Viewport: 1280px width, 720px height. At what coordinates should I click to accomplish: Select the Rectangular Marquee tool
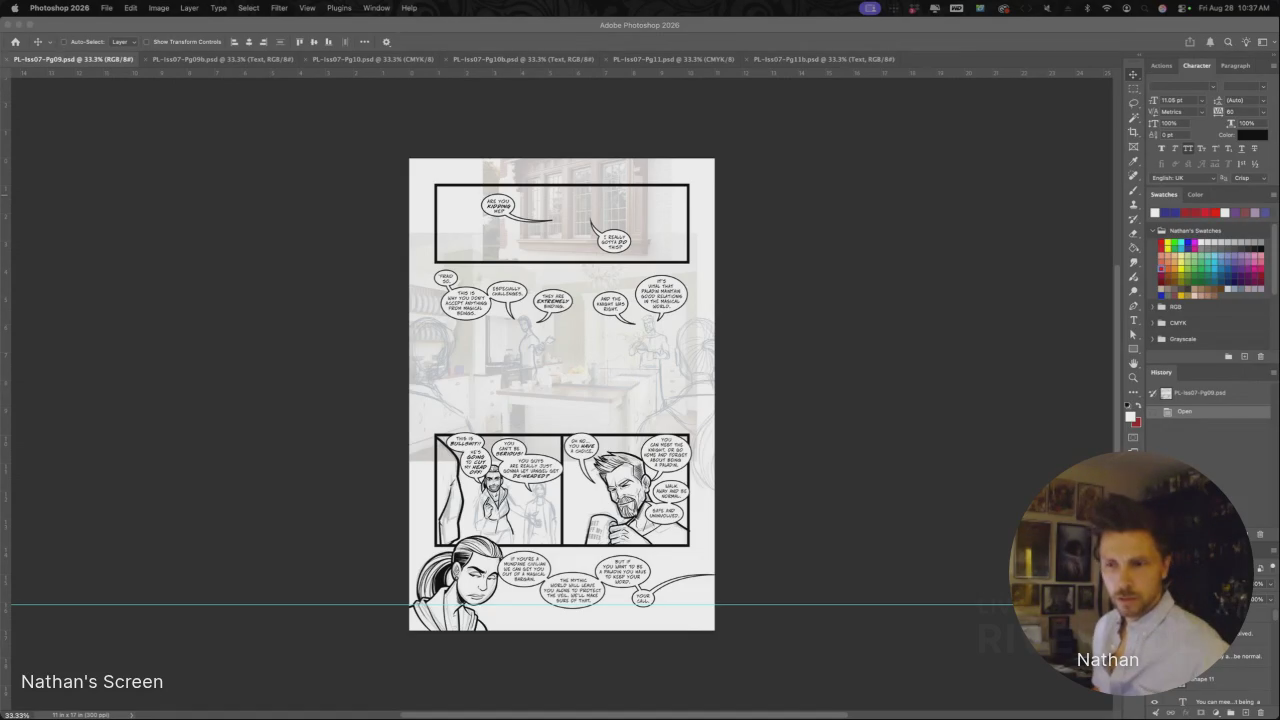tap(1133, 89)
